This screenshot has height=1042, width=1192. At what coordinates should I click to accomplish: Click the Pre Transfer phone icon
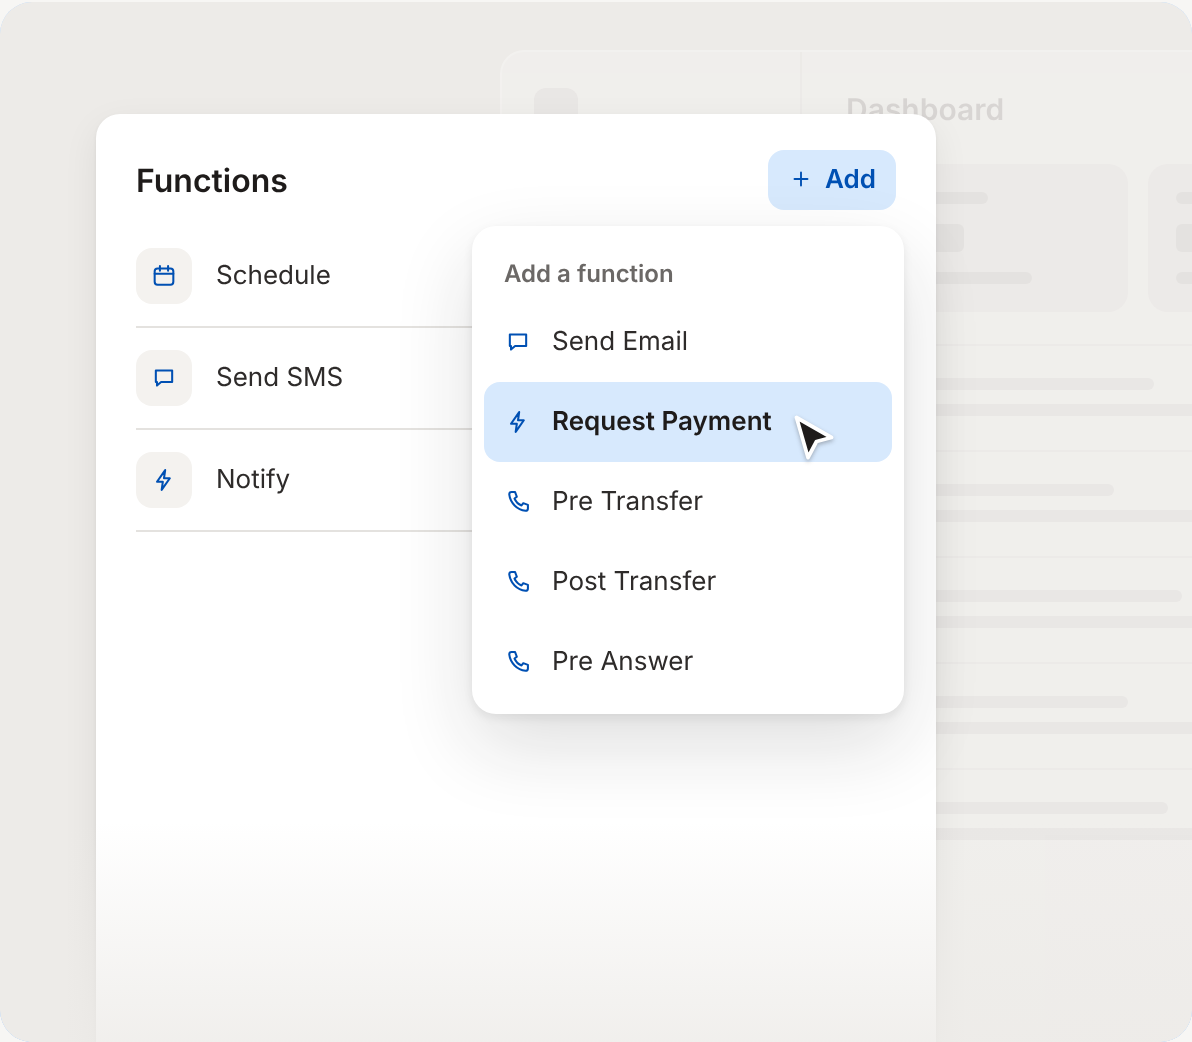click(518, 502)
